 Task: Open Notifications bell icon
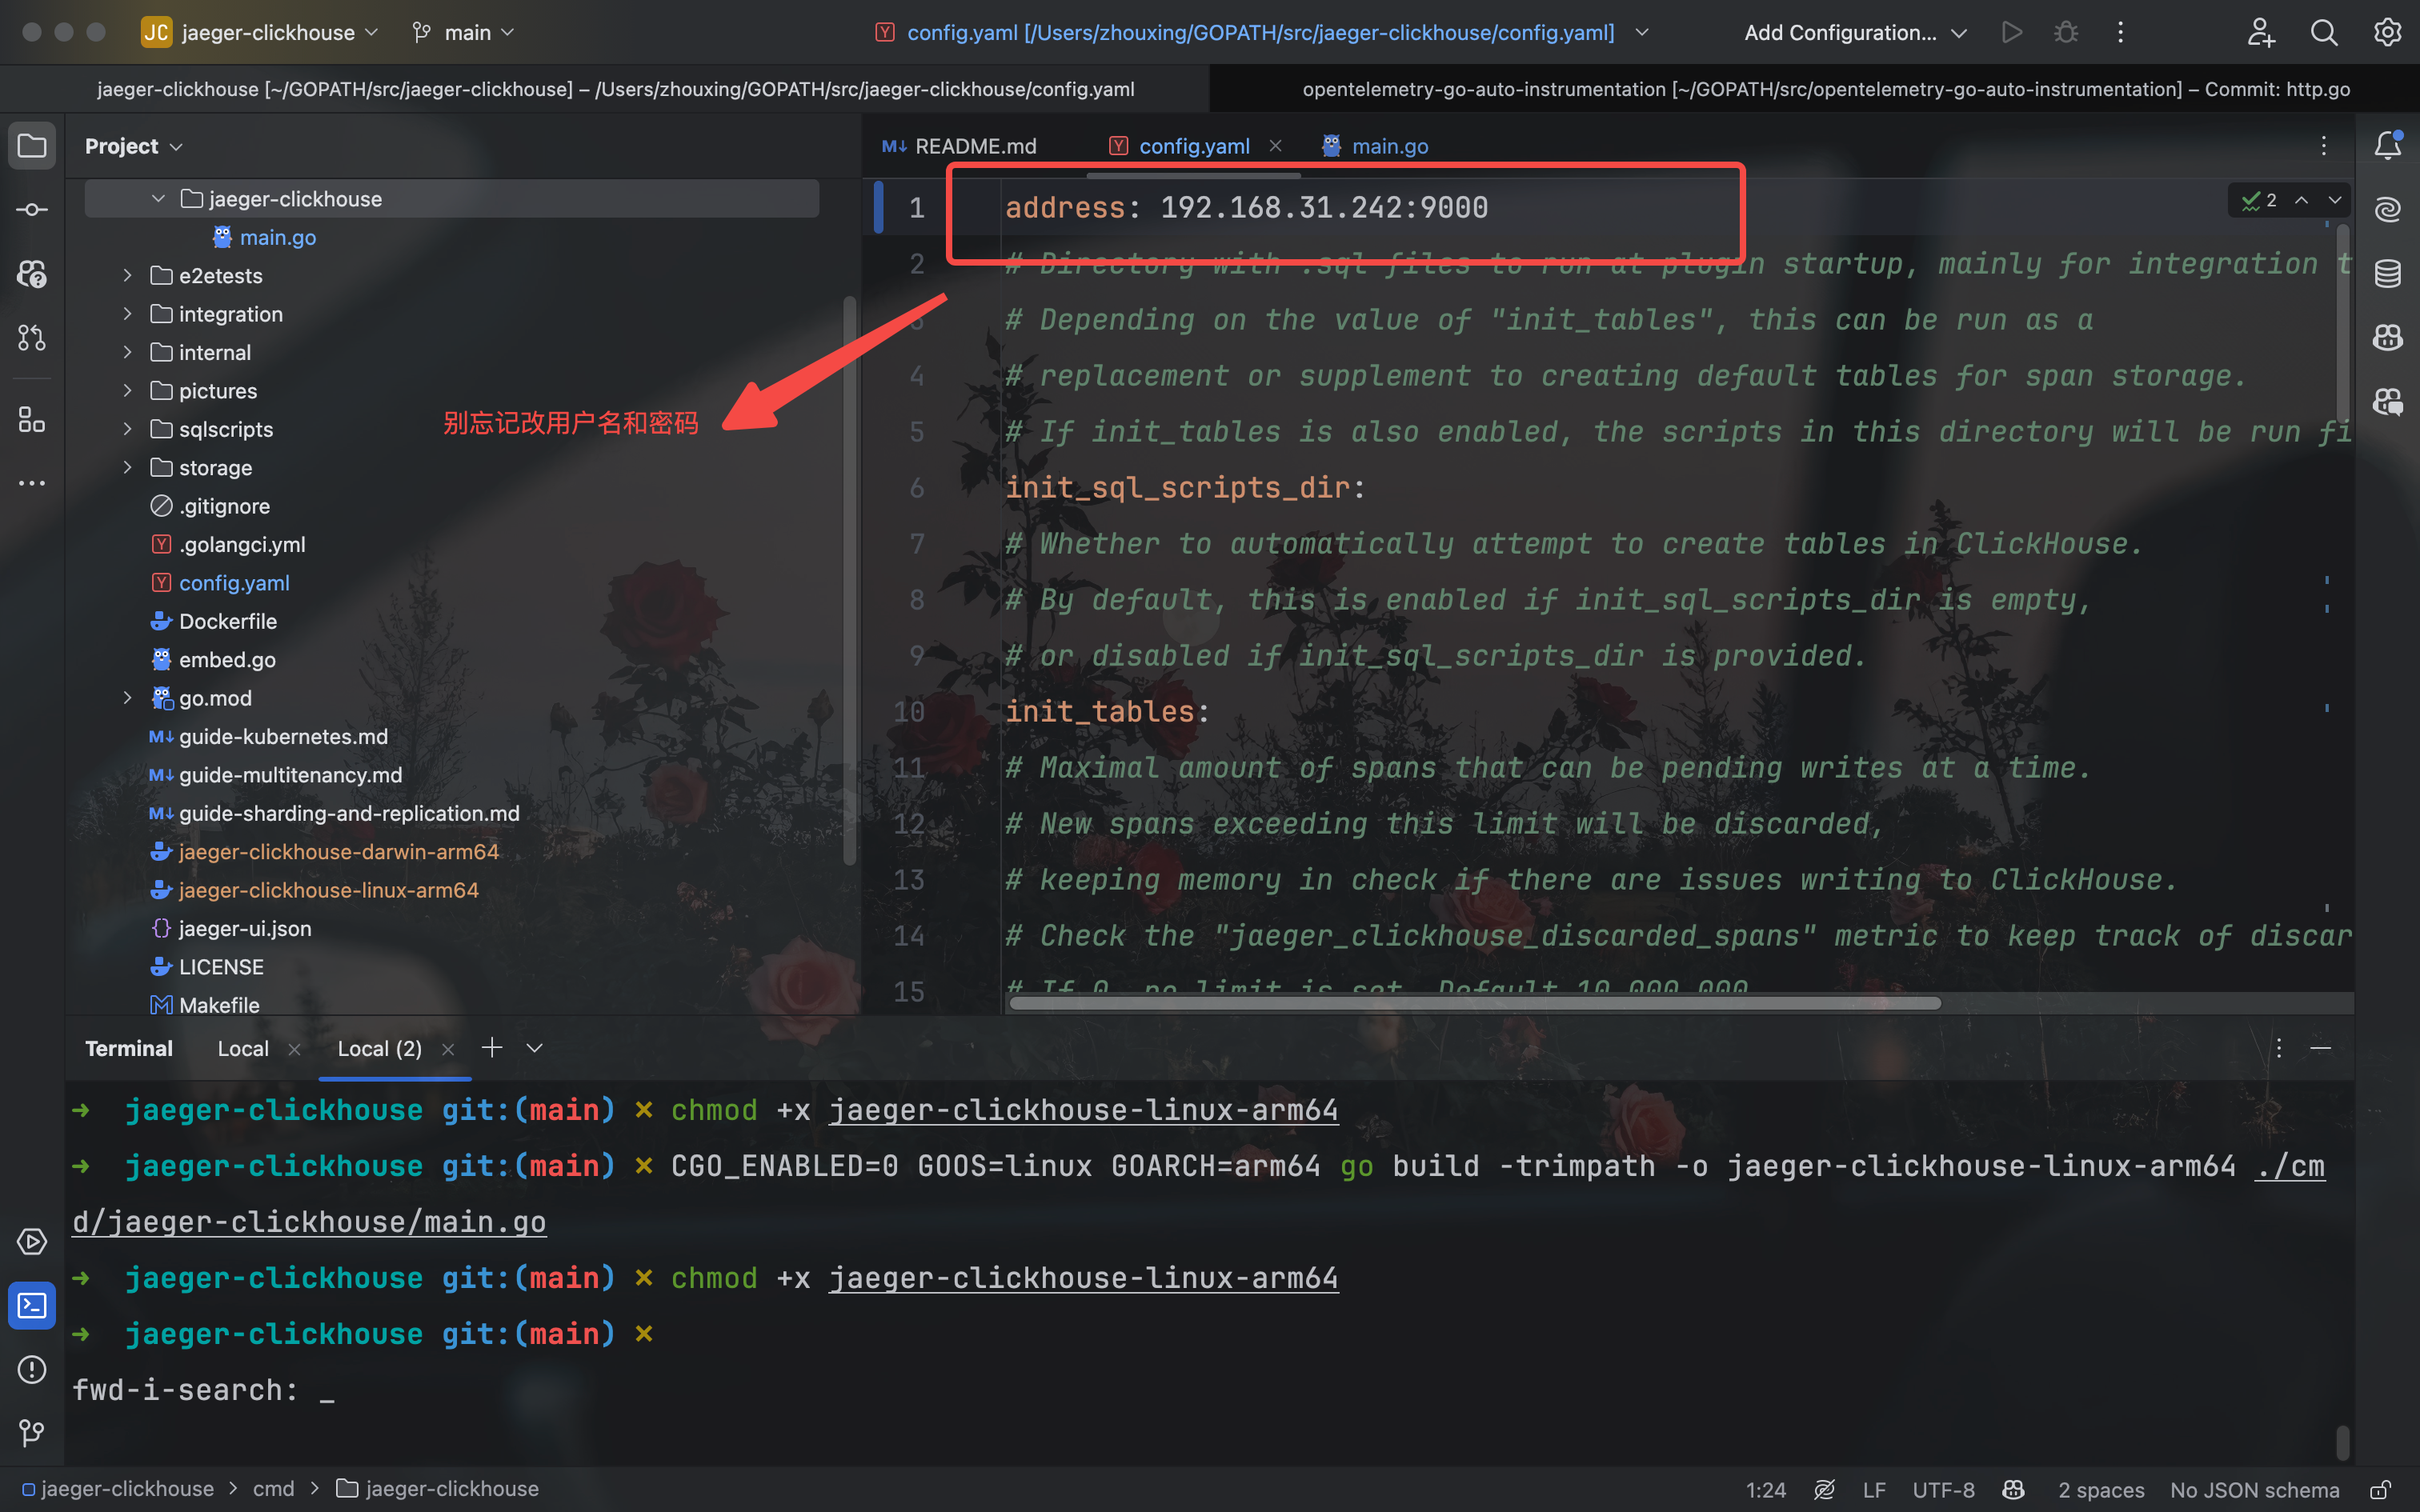click(2387, 146)
